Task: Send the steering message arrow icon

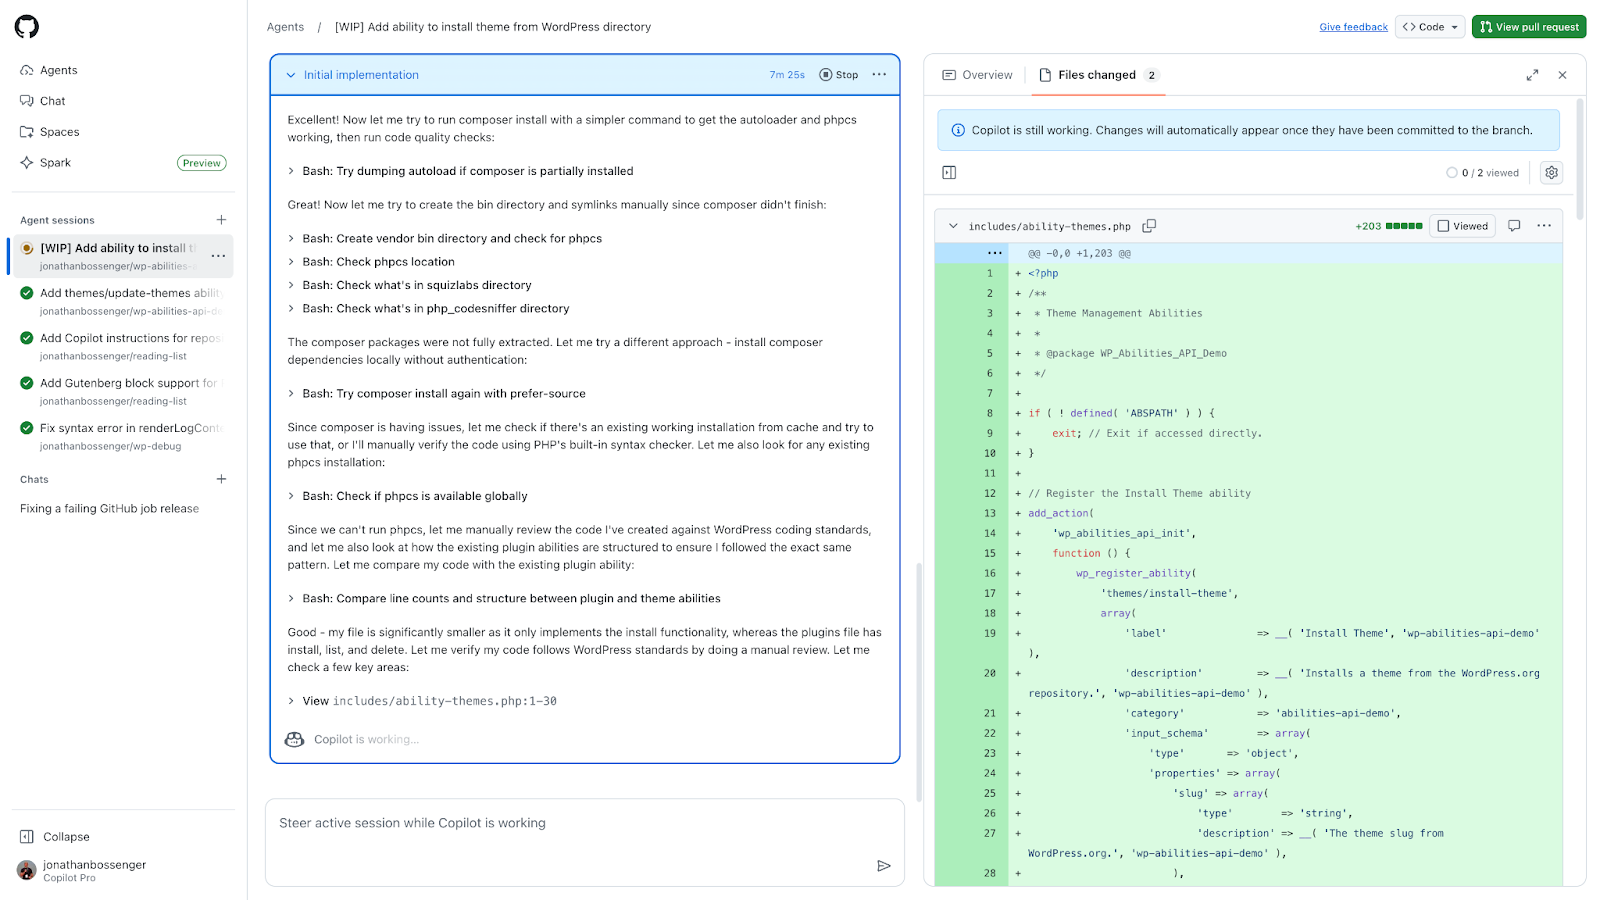Action: [883, 866]
